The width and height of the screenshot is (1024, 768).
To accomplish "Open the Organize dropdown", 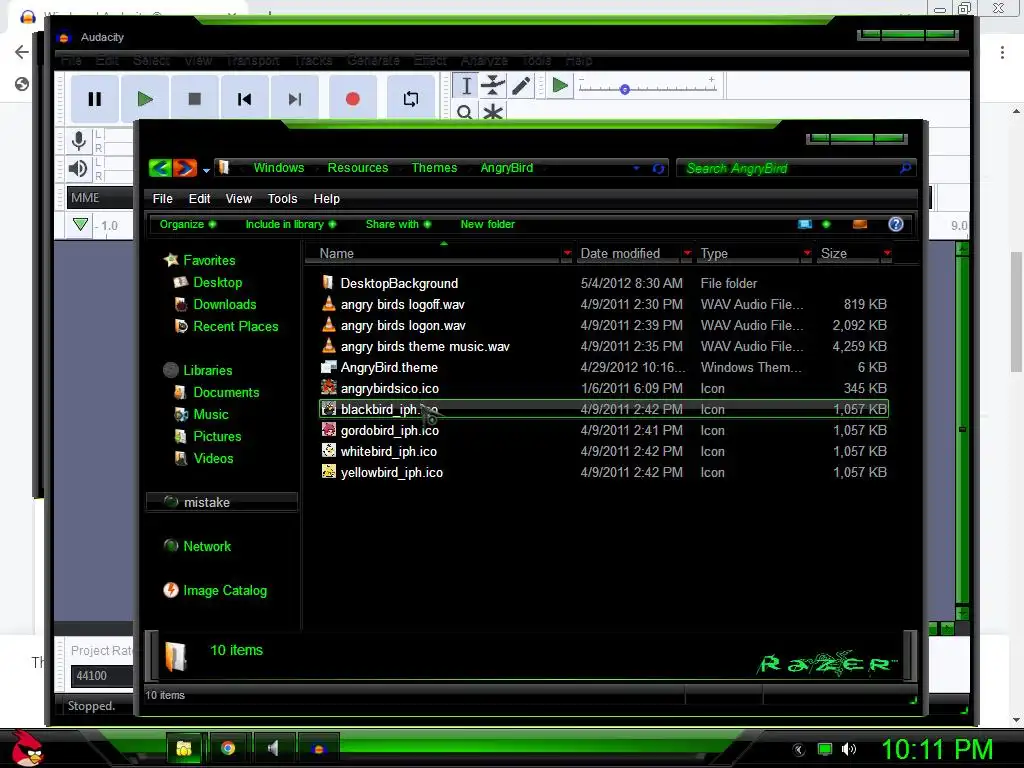I will pos(187,224).
